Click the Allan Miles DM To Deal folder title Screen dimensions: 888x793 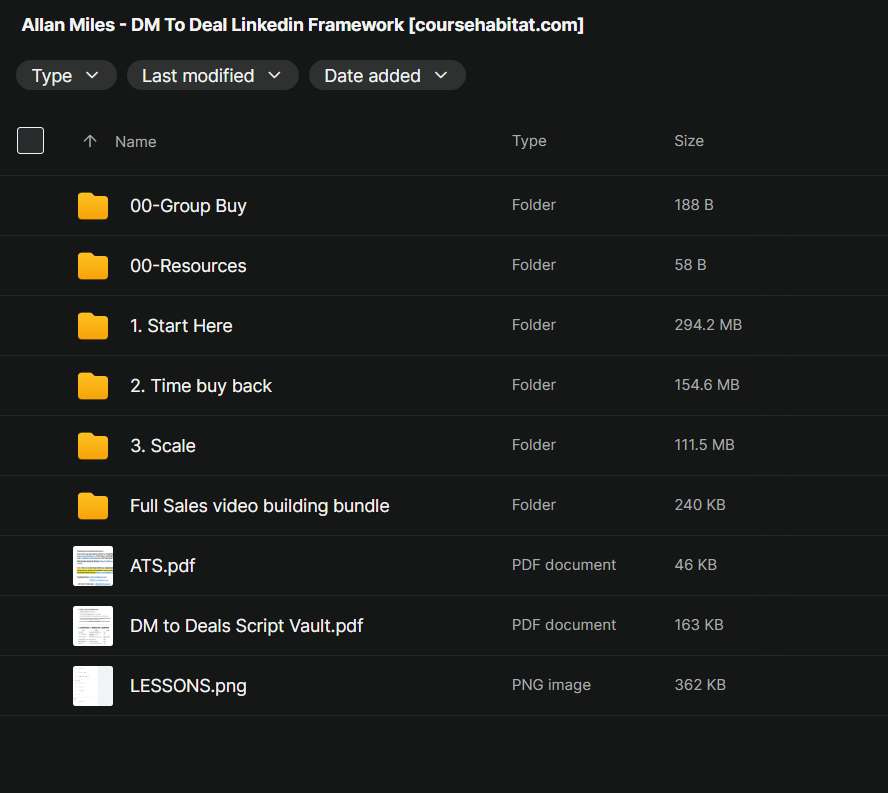(302, 25)
